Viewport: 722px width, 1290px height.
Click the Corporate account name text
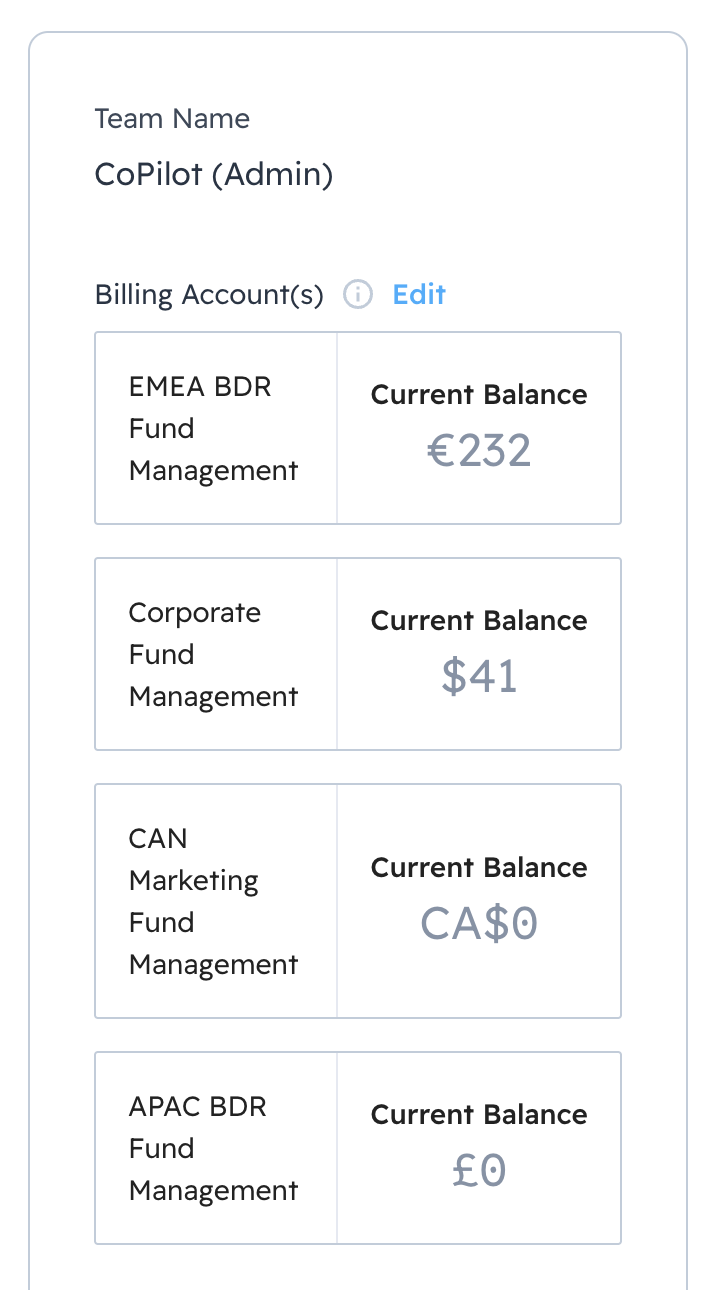click(213, 654)
